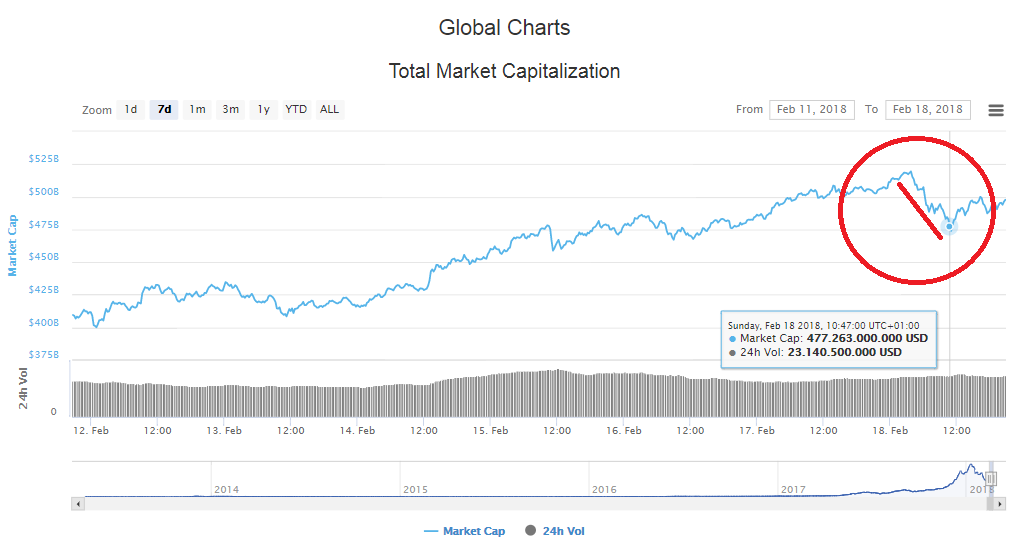Open the chart hamburger menu icon
Viewport: 1013px width, 548px height.
click(995, 110)
